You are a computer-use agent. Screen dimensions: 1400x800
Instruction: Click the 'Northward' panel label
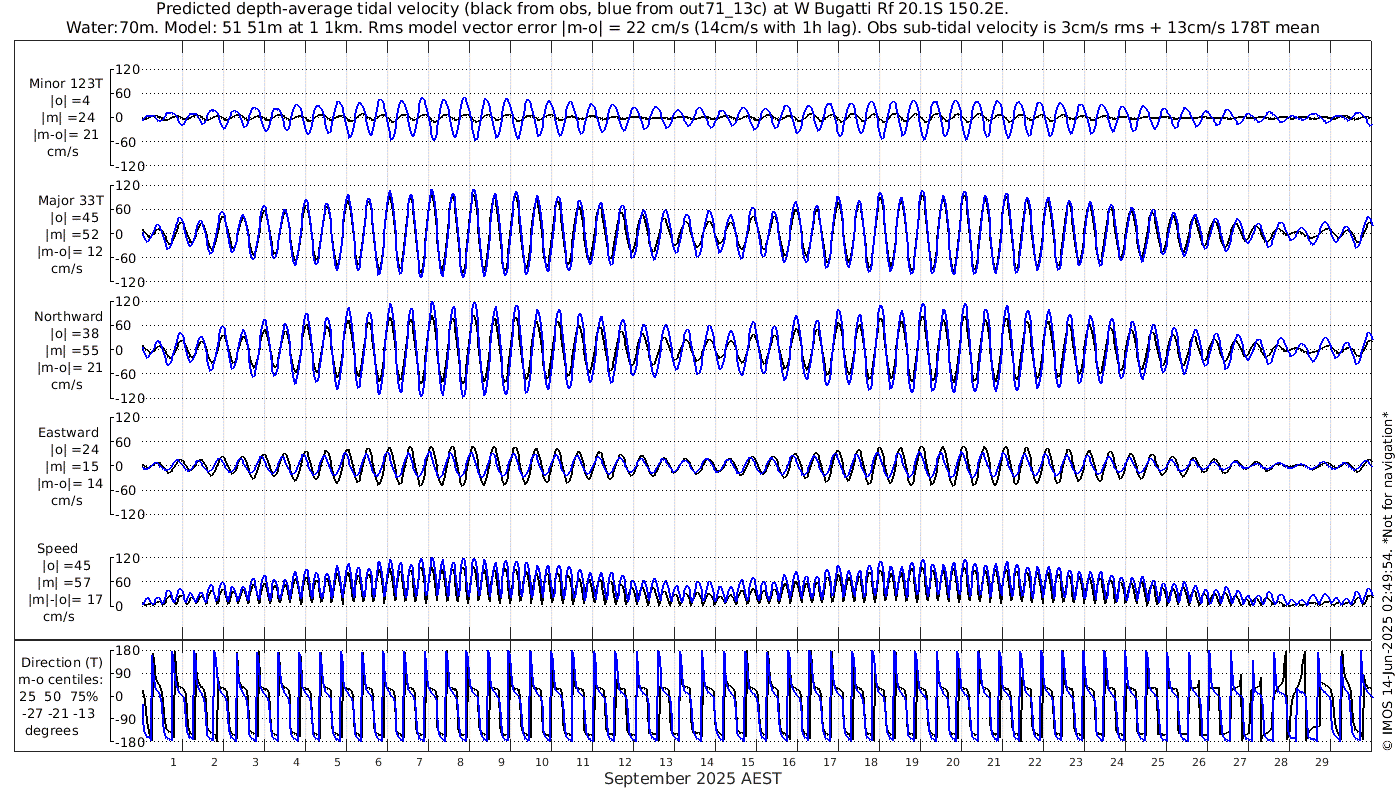tap(68, 317)
